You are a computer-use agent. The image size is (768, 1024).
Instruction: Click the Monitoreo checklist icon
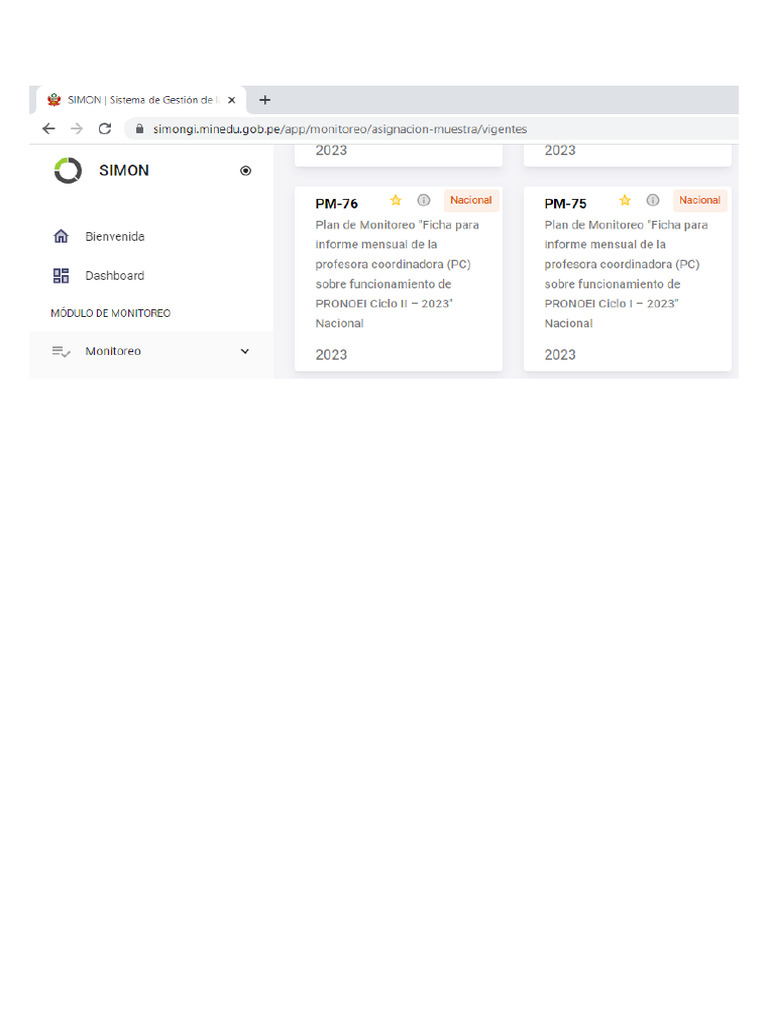(x=61, y=352)
